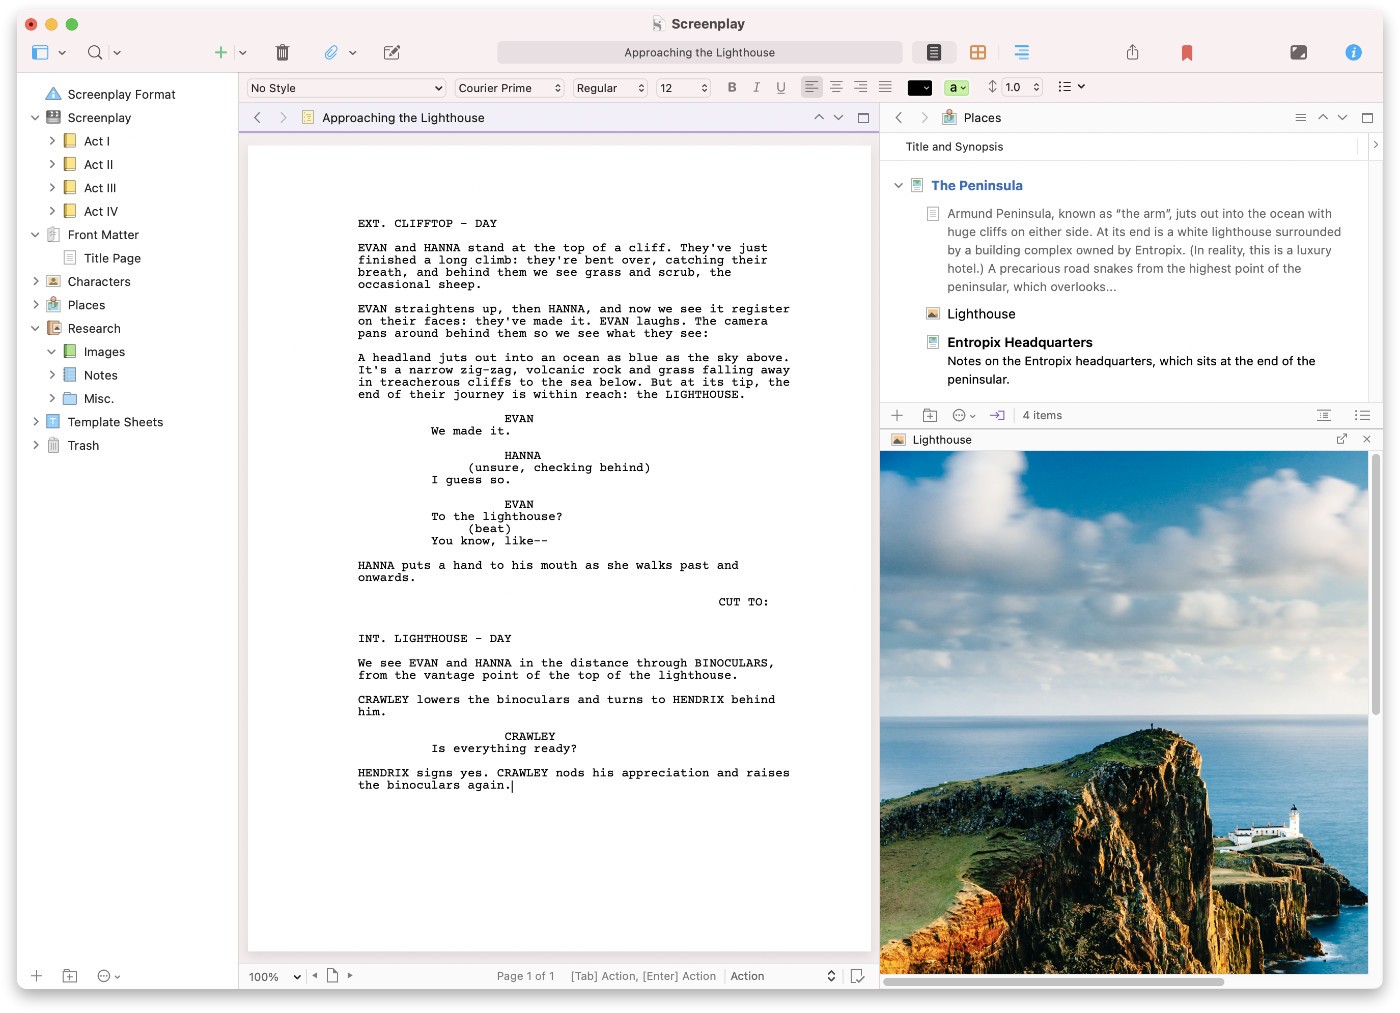Image resolution: width=1400 pixels, height=1013 pixels.
Task: Open the text color swatch
Action: coord(919,88)
